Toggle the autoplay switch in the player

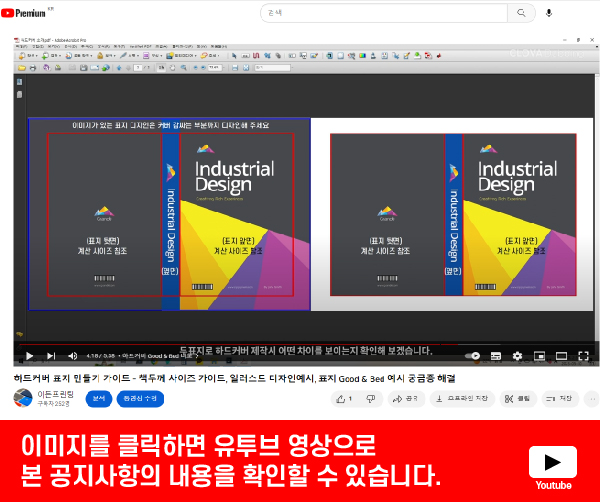(x=473, y=356)
